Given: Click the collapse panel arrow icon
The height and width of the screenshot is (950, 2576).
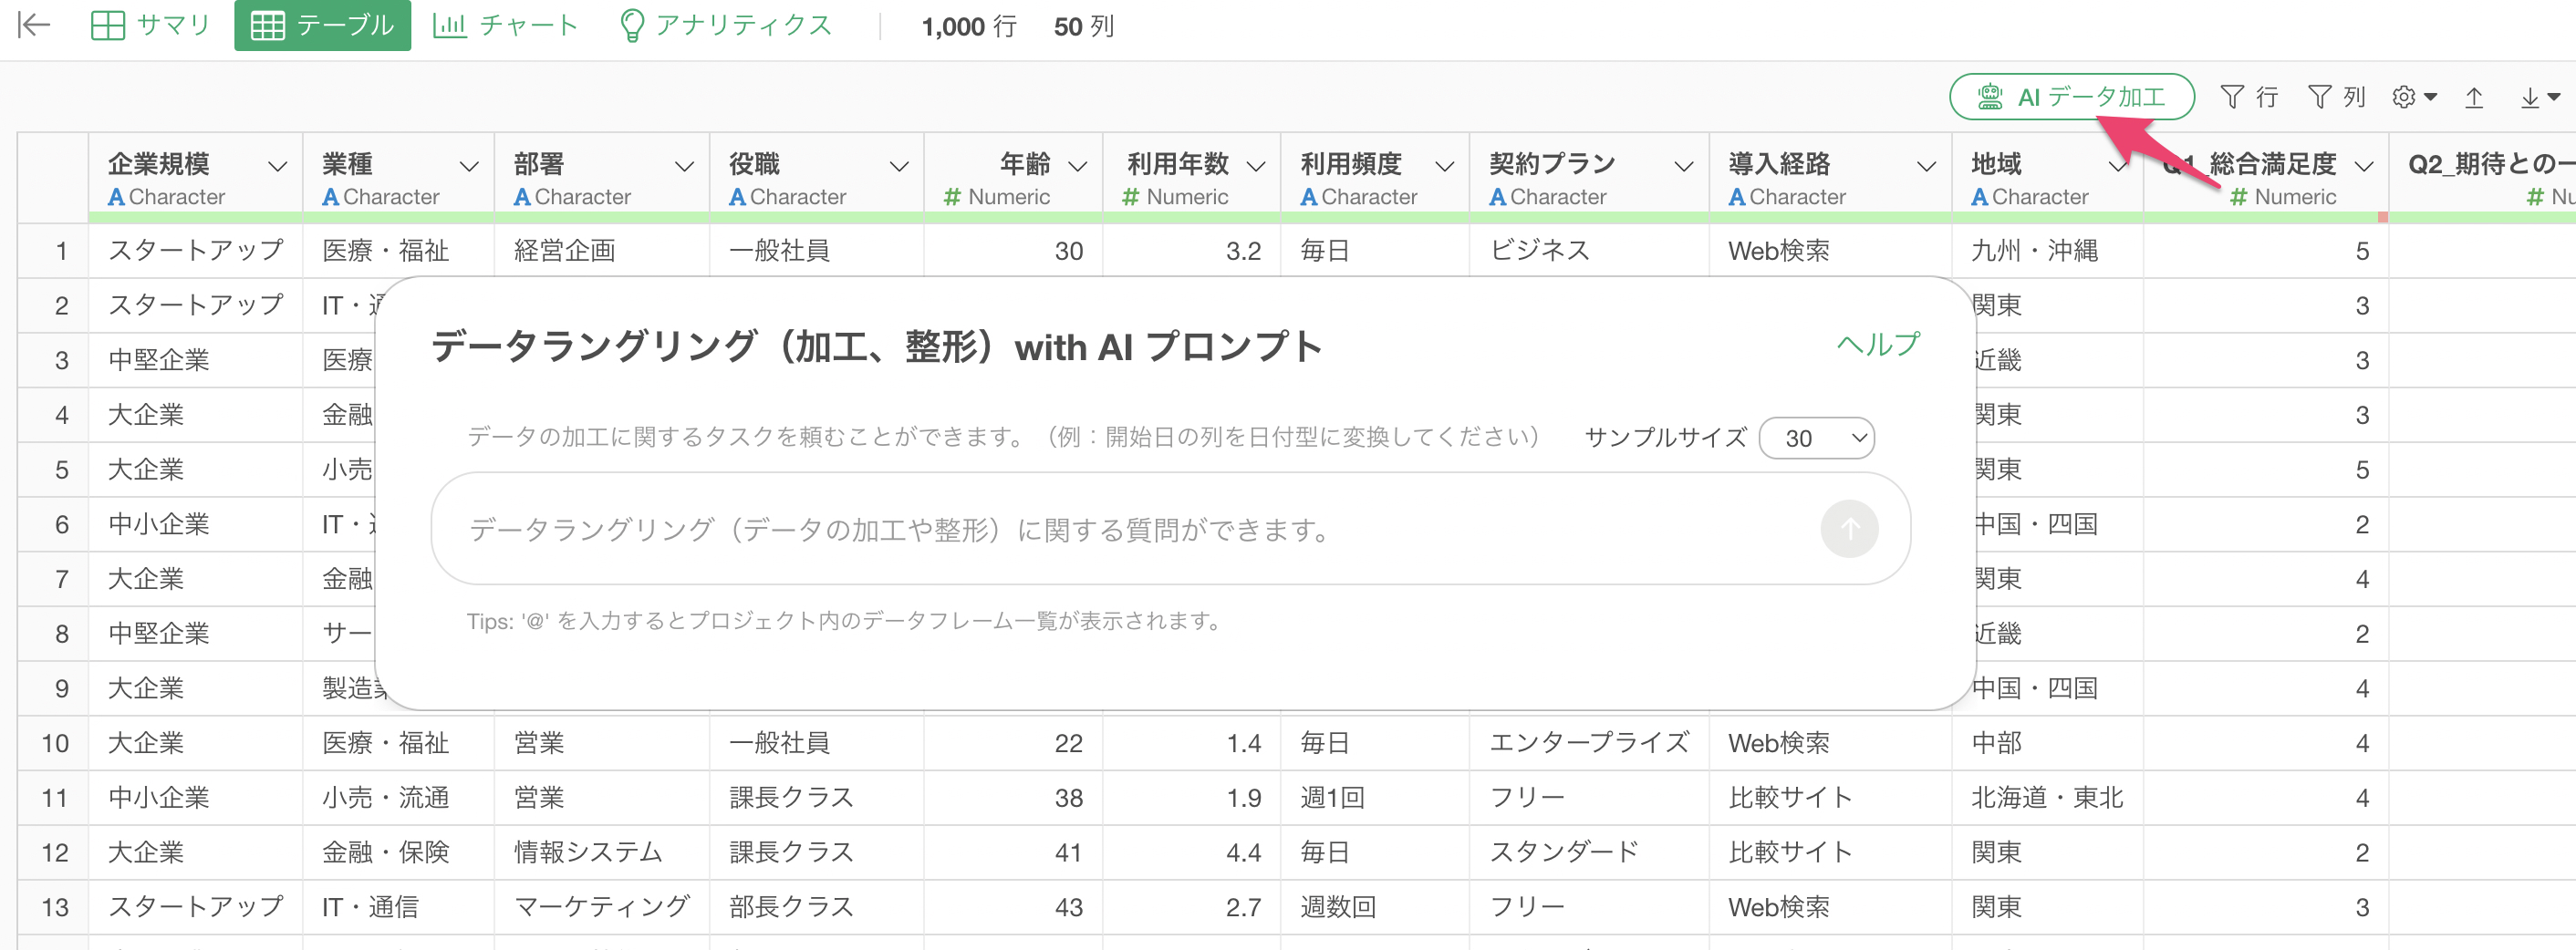Looking at the screenshot, I should pos(34,25).
